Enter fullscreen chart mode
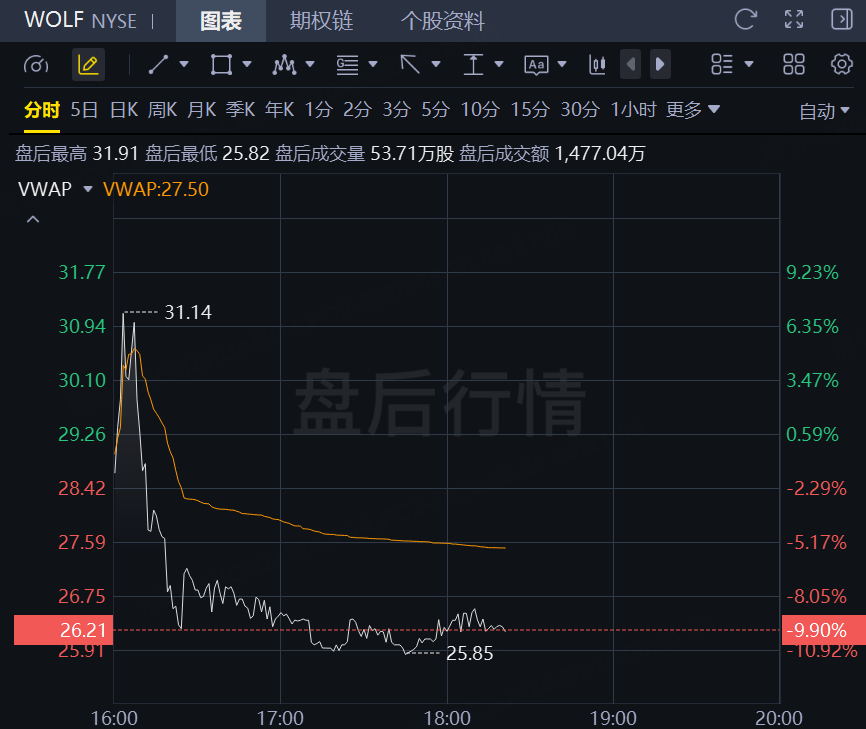The width and height of the screenshot is (866, 729). click(x=794, y=20)
